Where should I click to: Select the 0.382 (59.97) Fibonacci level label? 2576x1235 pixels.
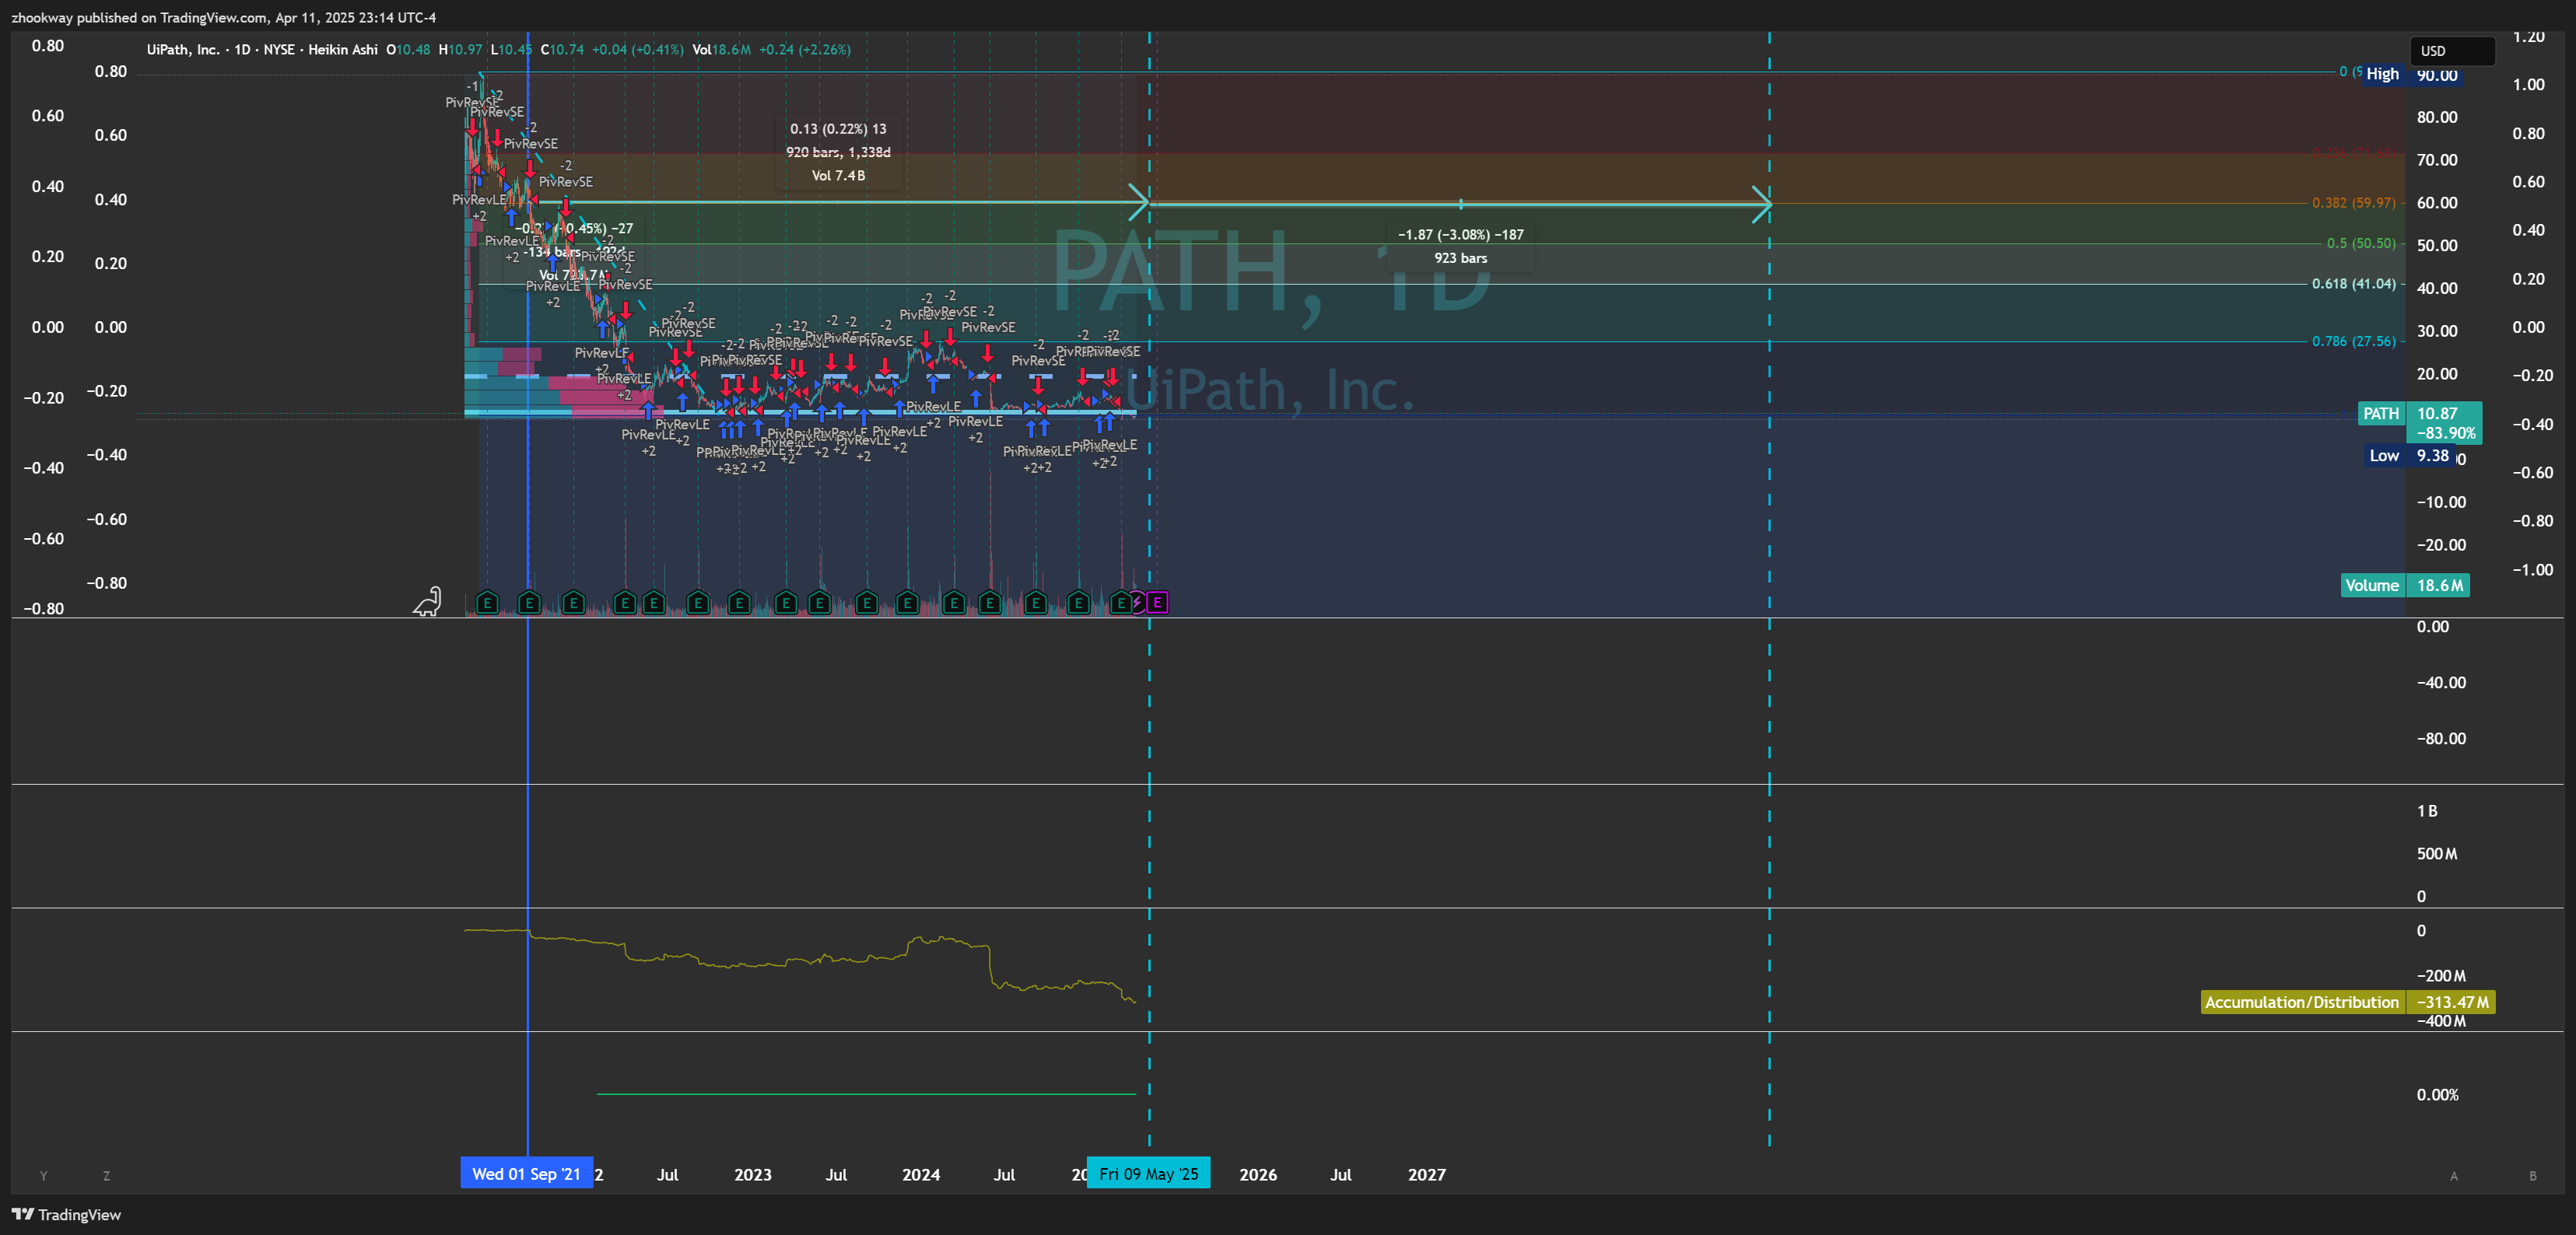2353,202
